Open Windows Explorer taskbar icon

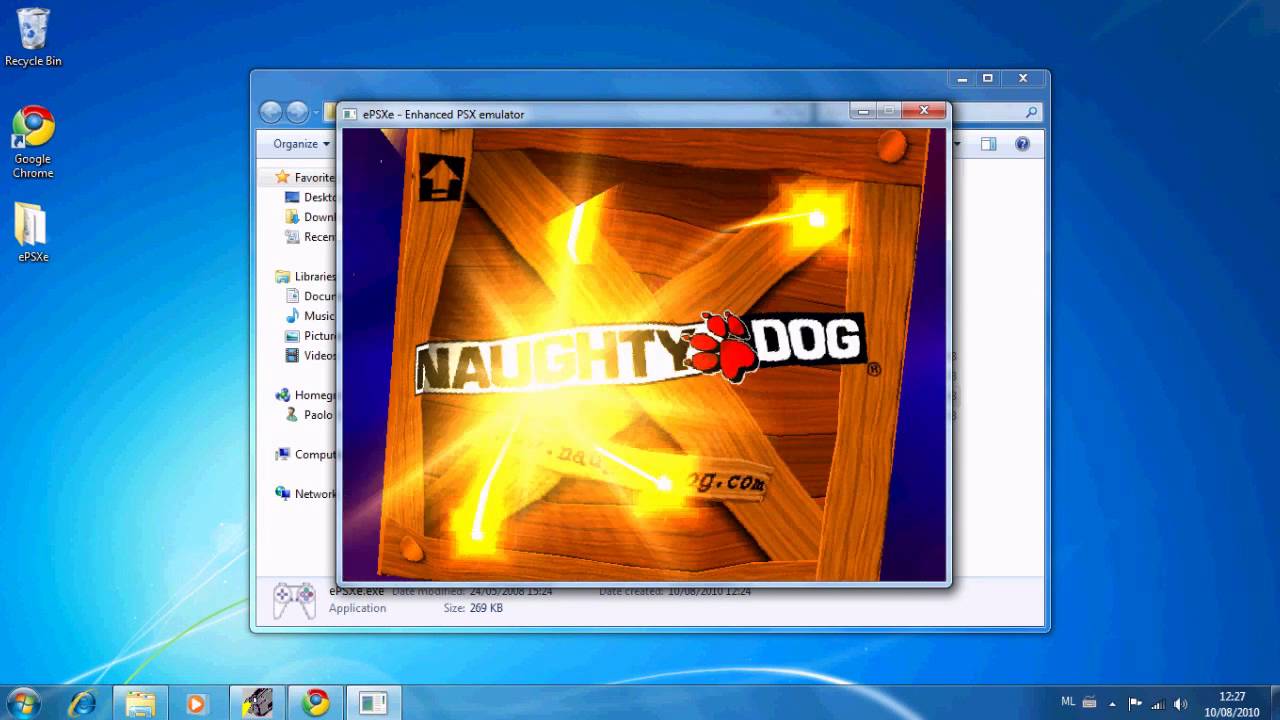pyautogui.click(x=140, y=703)
